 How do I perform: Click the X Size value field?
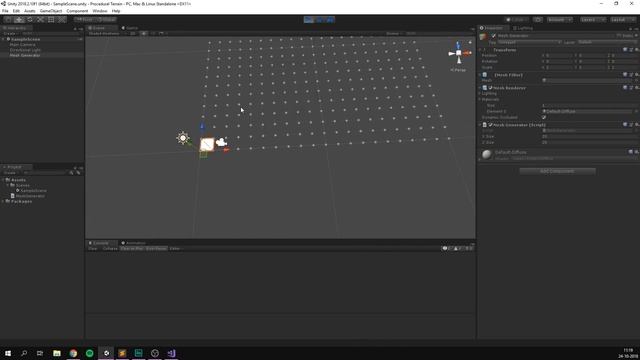(x=589, y=136)
